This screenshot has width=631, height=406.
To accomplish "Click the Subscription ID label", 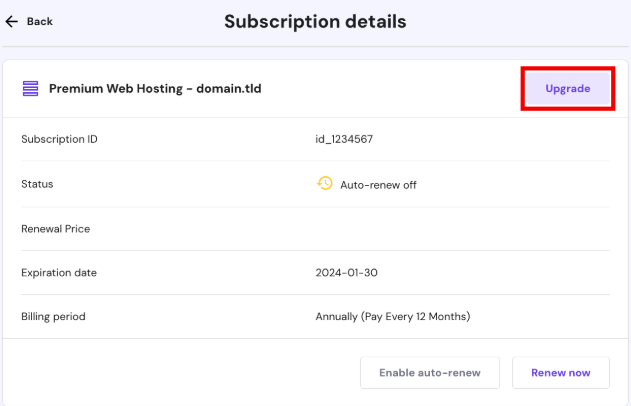I will click(59, 139).
